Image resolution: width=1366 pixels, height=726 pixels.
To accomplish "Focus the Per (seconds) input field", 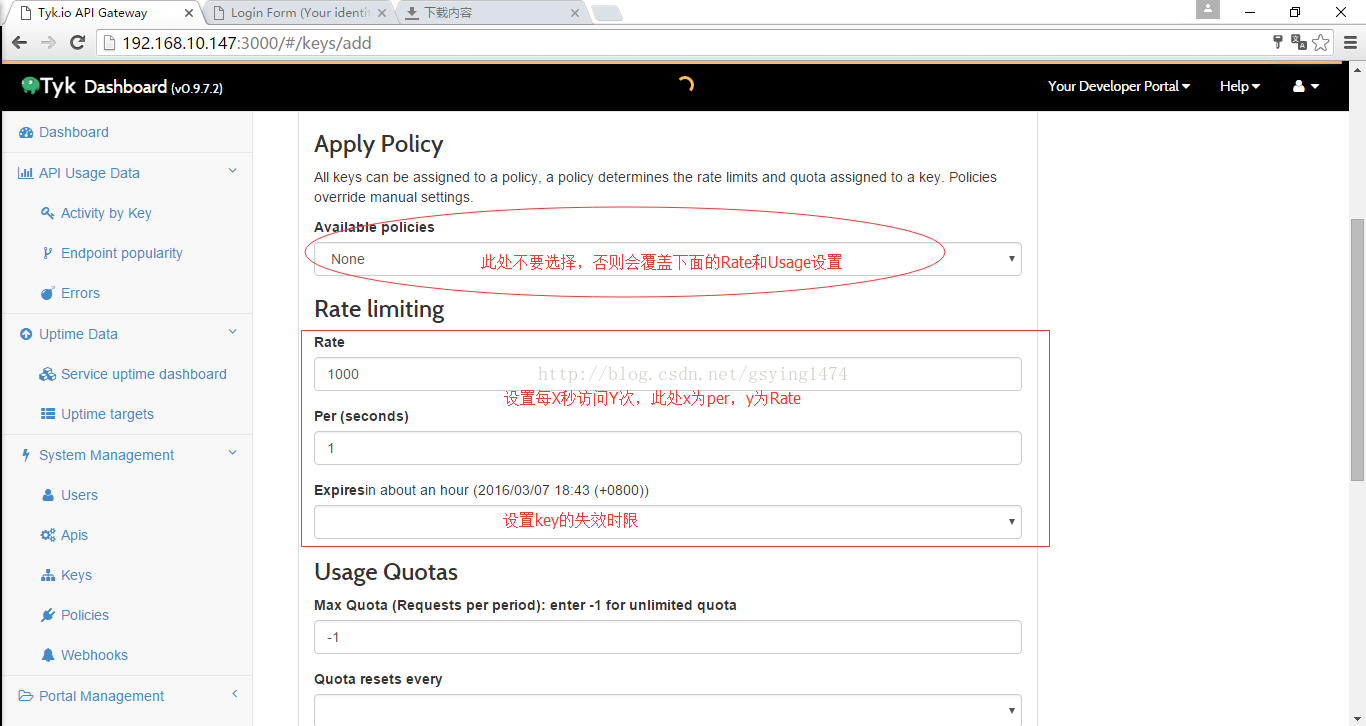I will [667, 448].
